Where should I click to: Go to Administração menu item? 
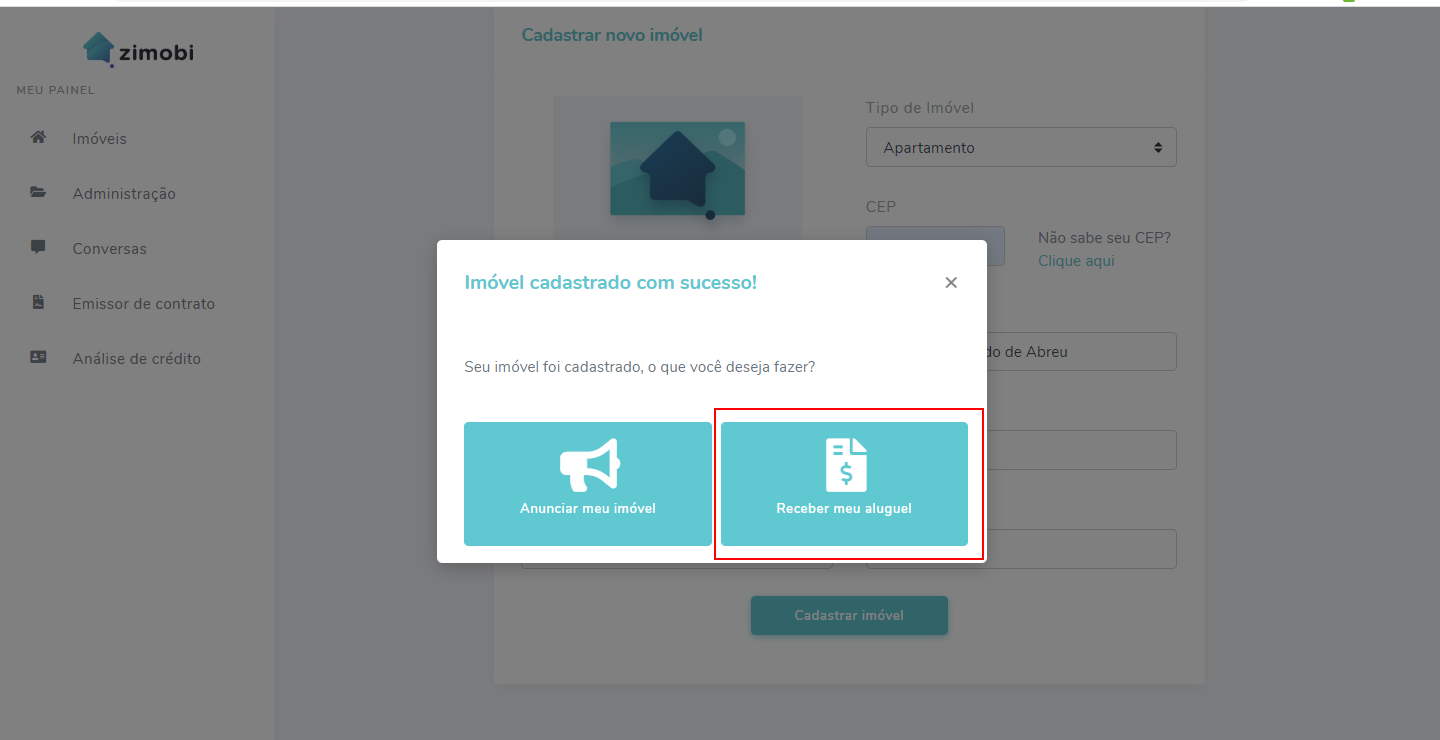pos(124,194)
